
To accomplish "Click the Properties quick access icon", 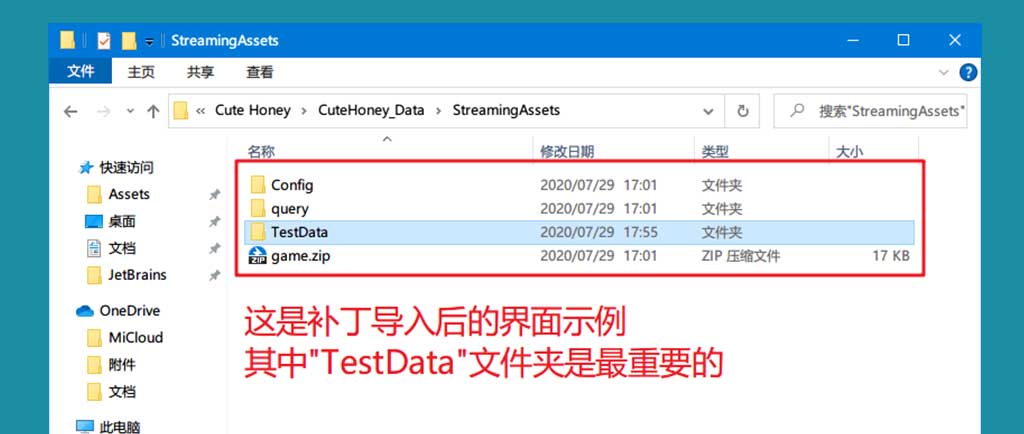I will (103, 40).
